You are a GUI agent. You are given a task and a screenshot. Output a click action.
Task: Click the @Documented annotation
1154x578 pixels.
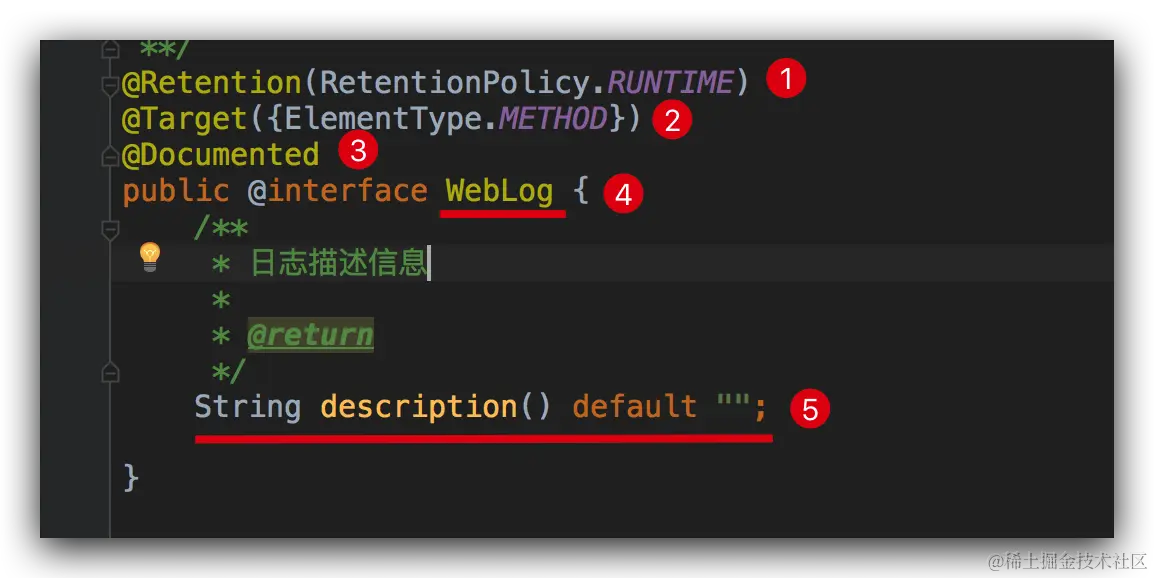[220, 155]
